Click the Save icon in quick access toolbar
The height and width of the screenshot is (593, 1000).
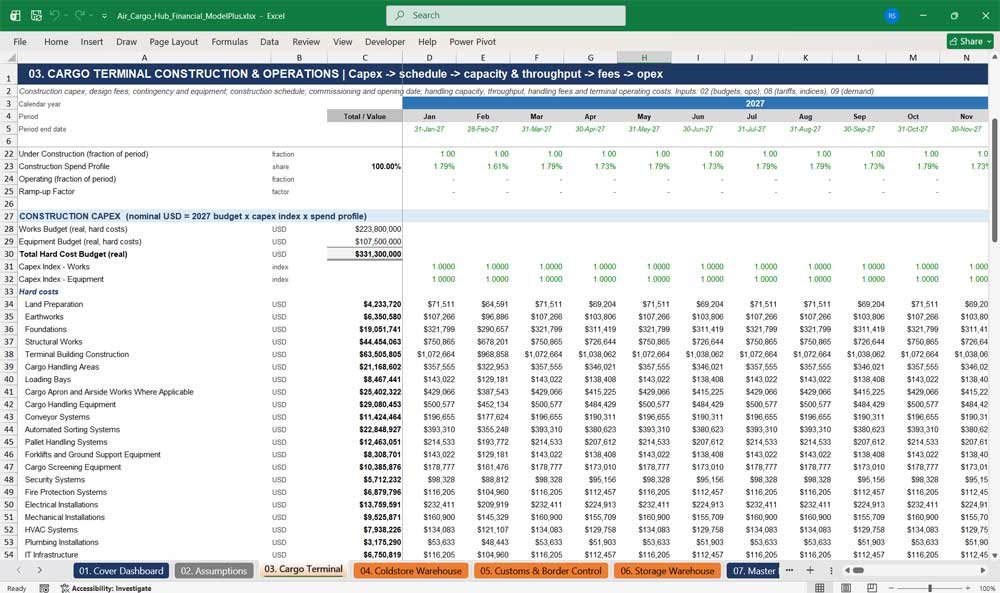[x=36, y=15]
